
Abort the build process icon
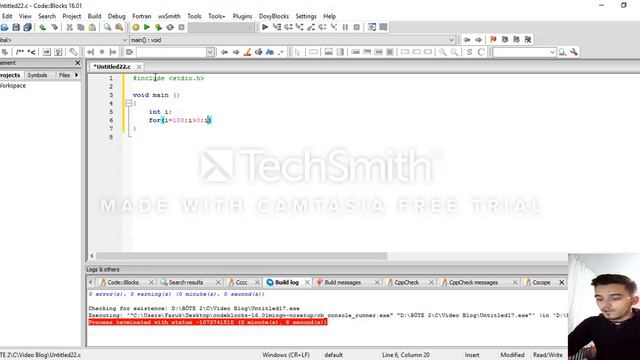181,27
